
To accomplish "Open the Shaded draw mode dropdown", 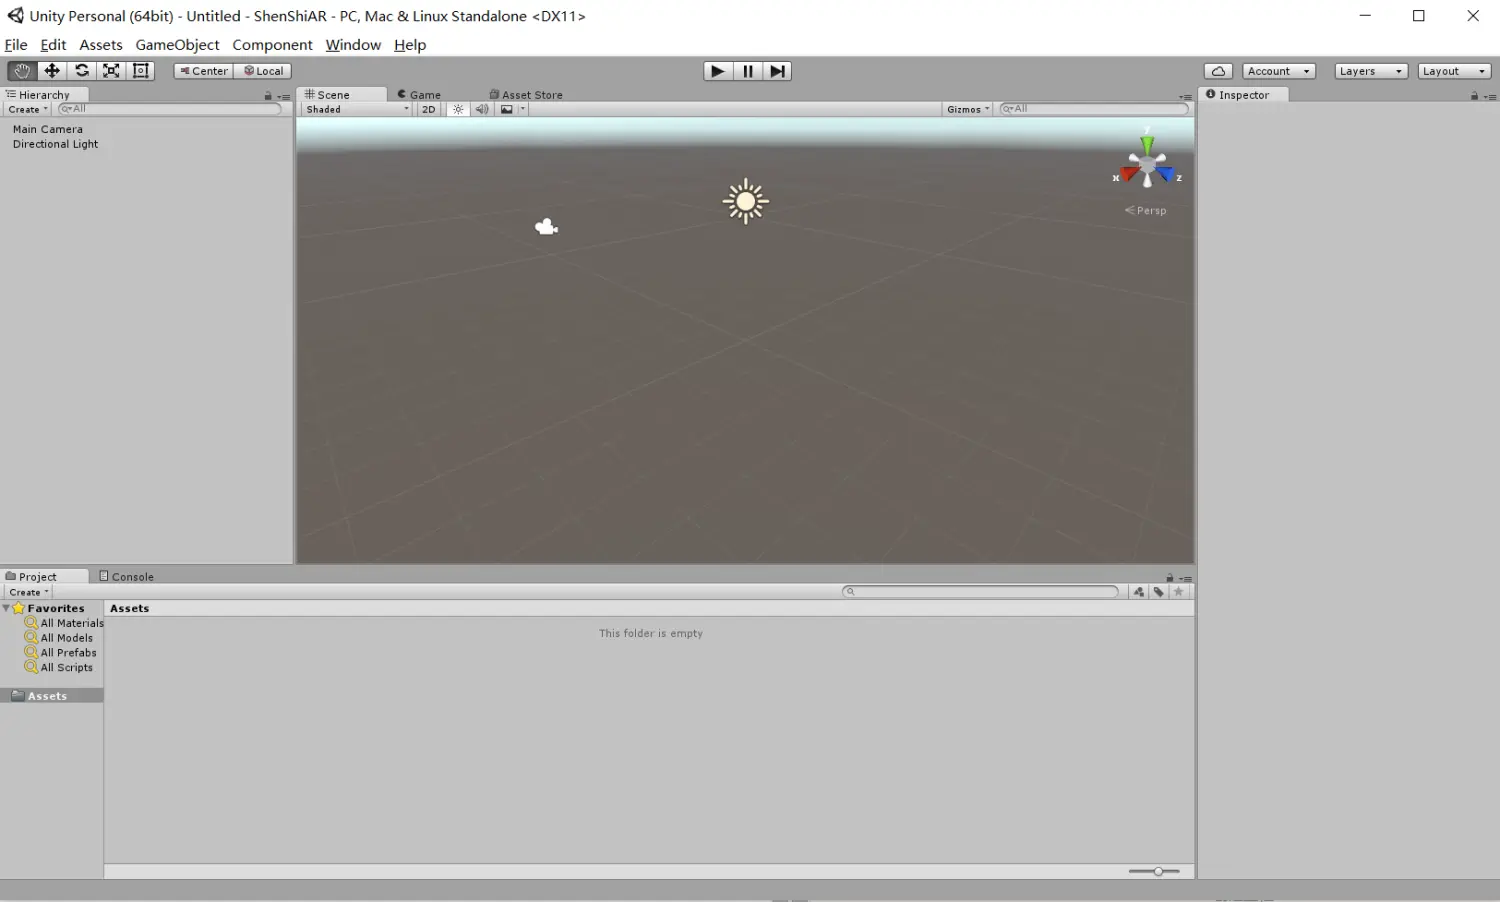I will [x=357, y=109].
